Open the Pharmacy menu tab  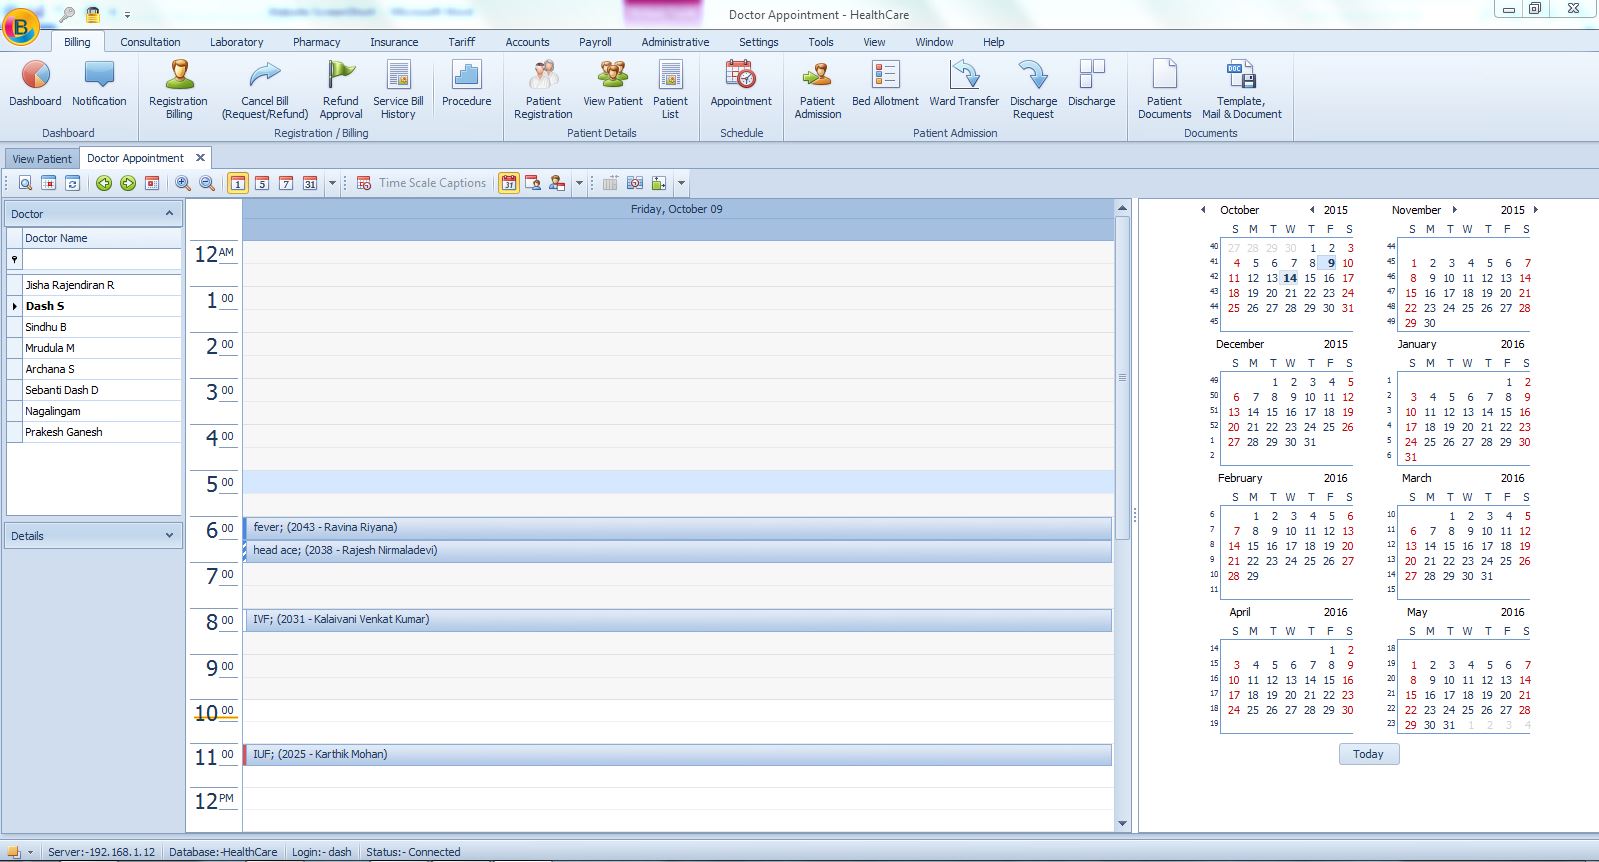(x=316, y=42)
